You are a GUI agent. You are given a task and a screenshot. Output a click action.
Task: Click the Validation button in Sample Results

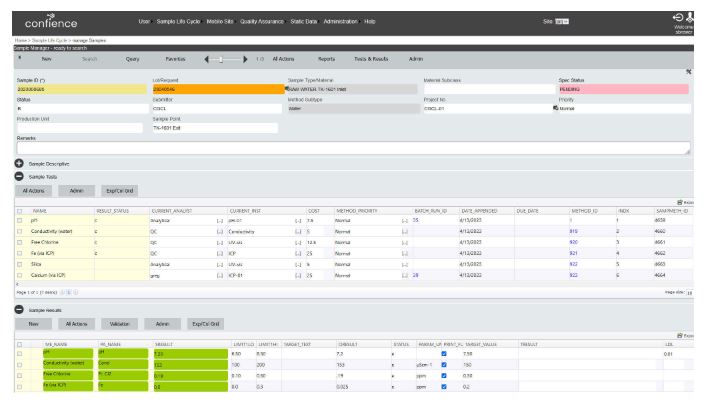pos(119,324)
